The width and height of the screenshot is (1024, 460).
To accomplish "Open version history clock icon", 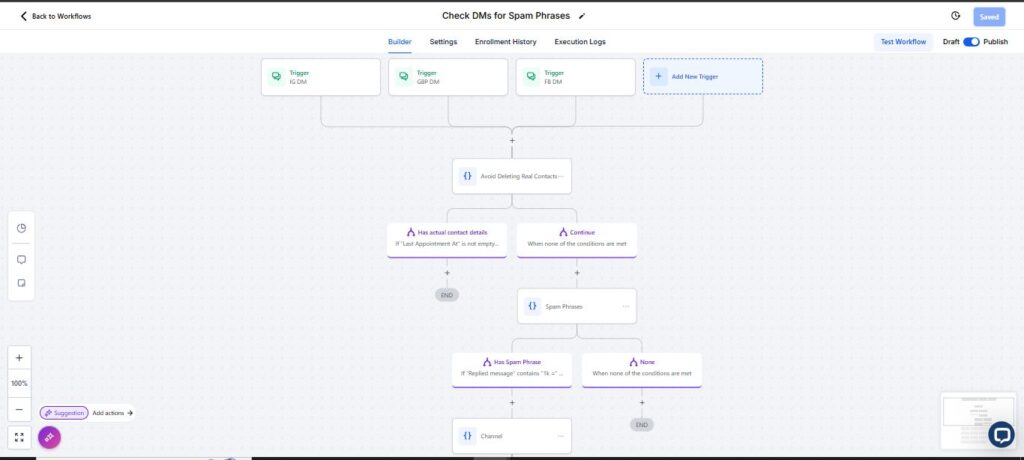I will pyautogui.click(x=955, y=16).
